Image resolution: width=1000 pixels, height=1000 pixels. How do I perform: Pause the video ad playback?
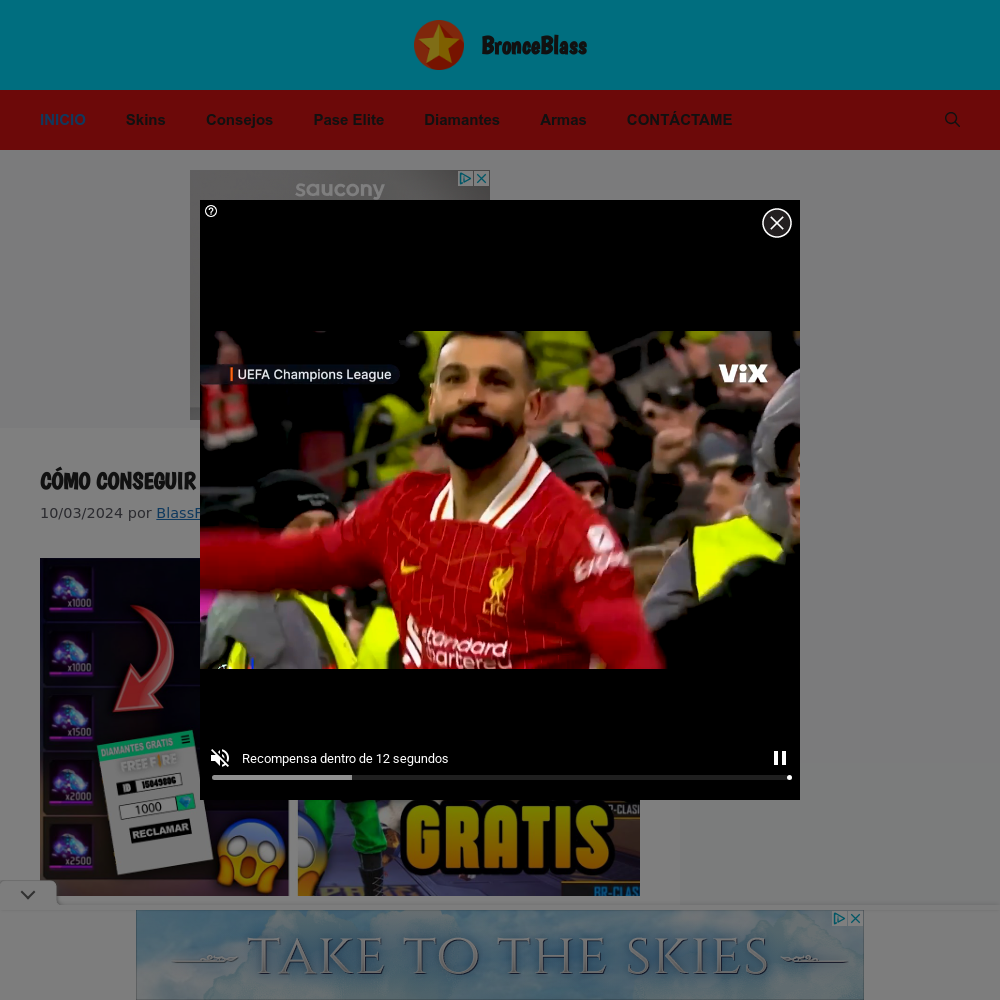pos(780,758)
